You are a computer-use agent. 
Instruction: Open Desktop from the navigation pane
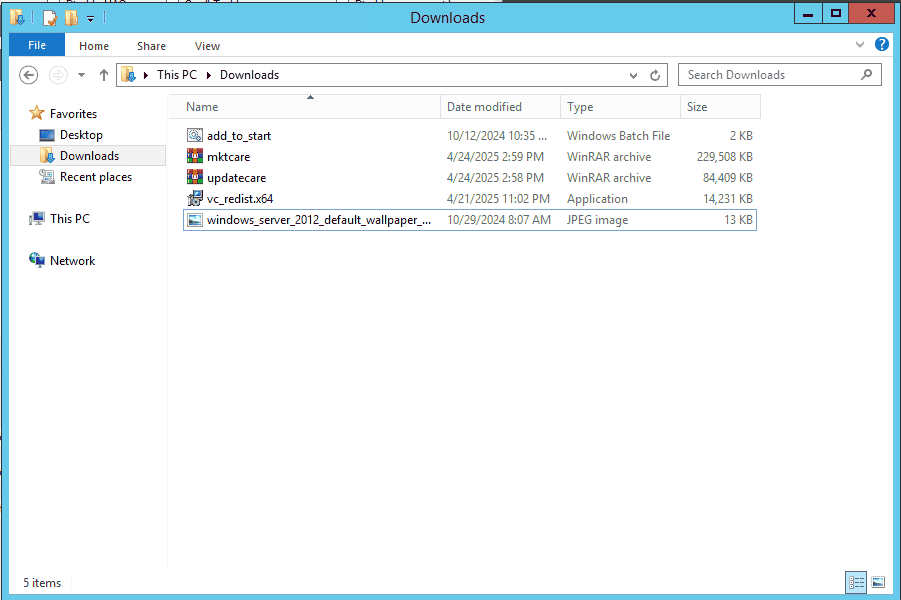[x=81, y=135]
